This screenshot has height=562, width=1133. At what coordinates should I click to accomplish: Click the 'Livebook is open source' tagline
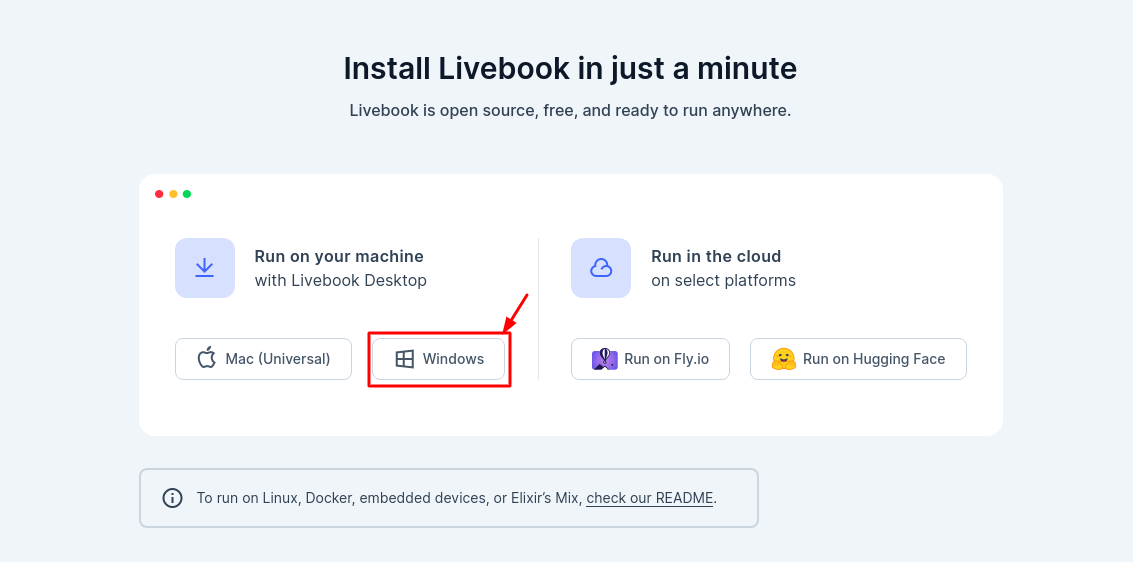coord(570,111)
